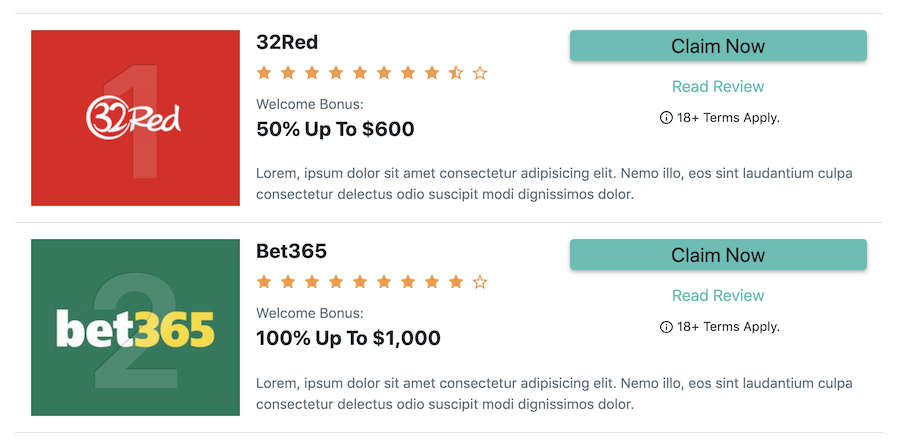The width and height of the screenshot is (900, 442).
Task: Click the empty tenth star for 32Red
Action: (480, 73)
